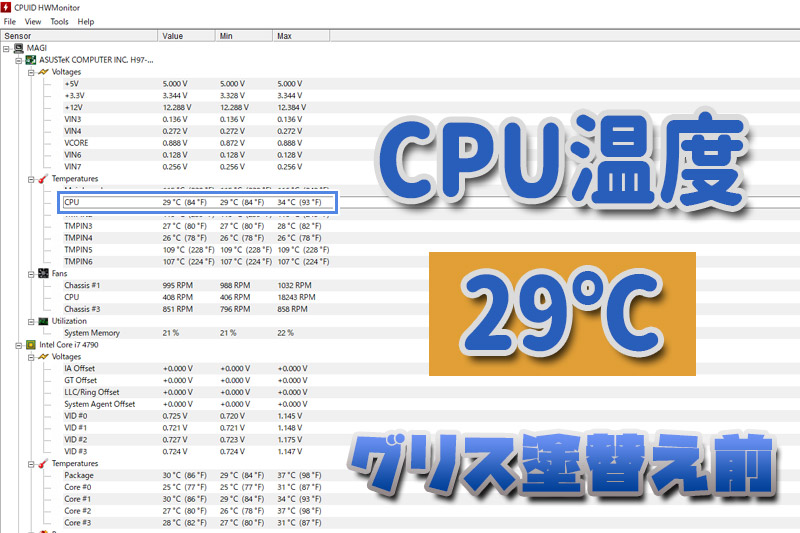Click the Max column header
The width and height of the screenshot is (800, 533).
tap(301, 36)
